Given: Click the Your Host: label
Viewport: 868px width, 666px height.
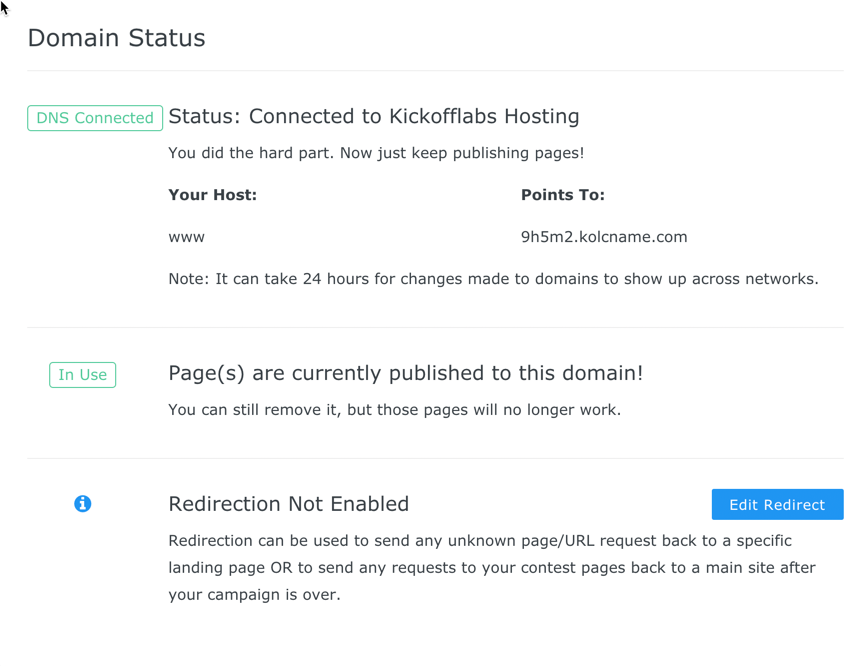Looking at the screenshot, I should coord(213,195).
